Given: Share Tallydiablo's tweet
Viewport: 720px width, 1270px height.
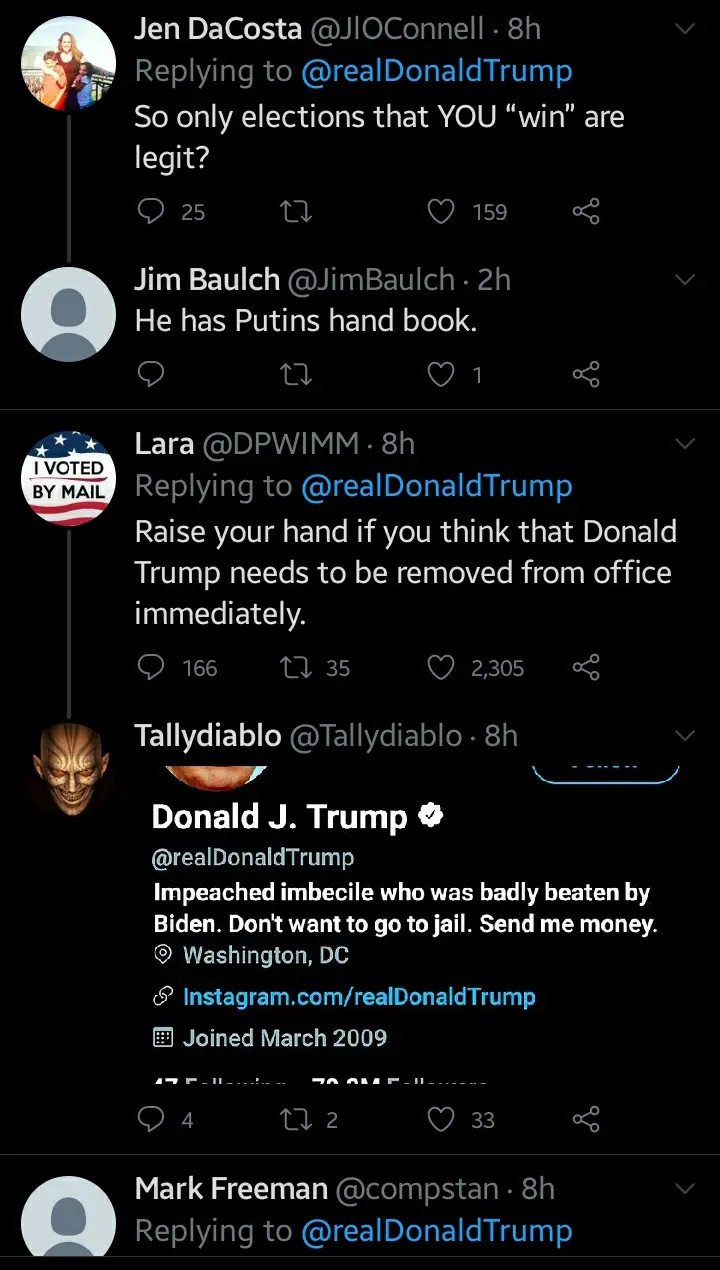Looking at the screenshot, I should pyautogui.click(x=586, y=1119).
